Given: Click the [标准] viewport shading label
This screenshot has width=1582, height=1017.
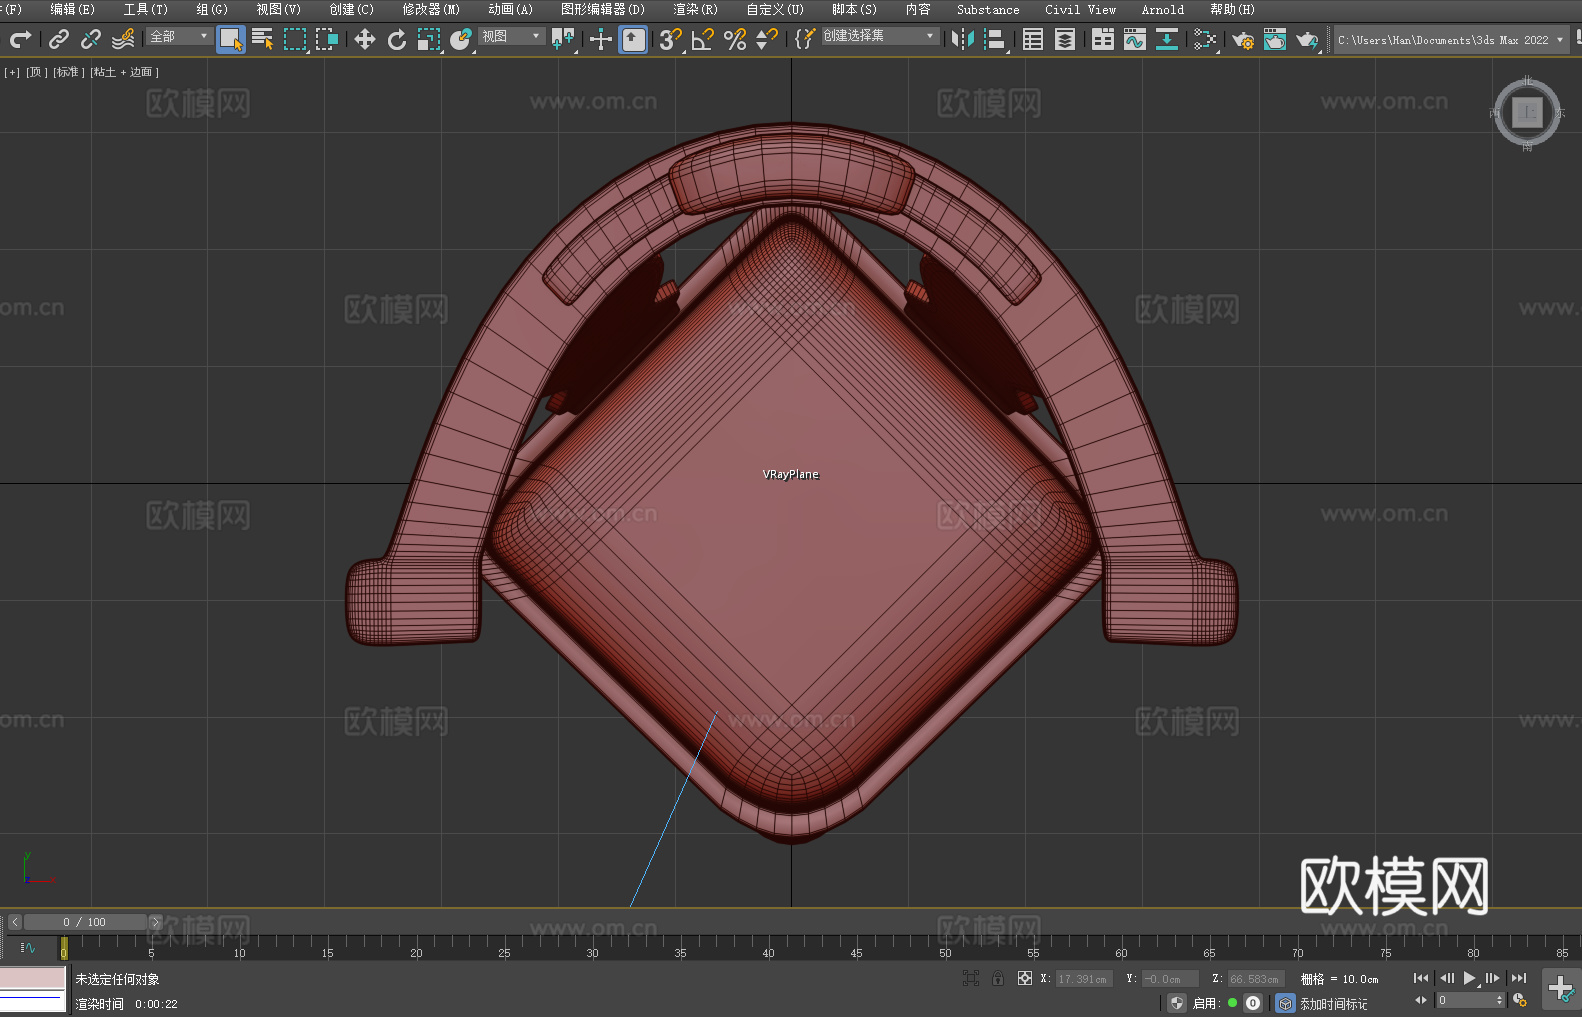Looking at the screenshot, I should (69, 72).
